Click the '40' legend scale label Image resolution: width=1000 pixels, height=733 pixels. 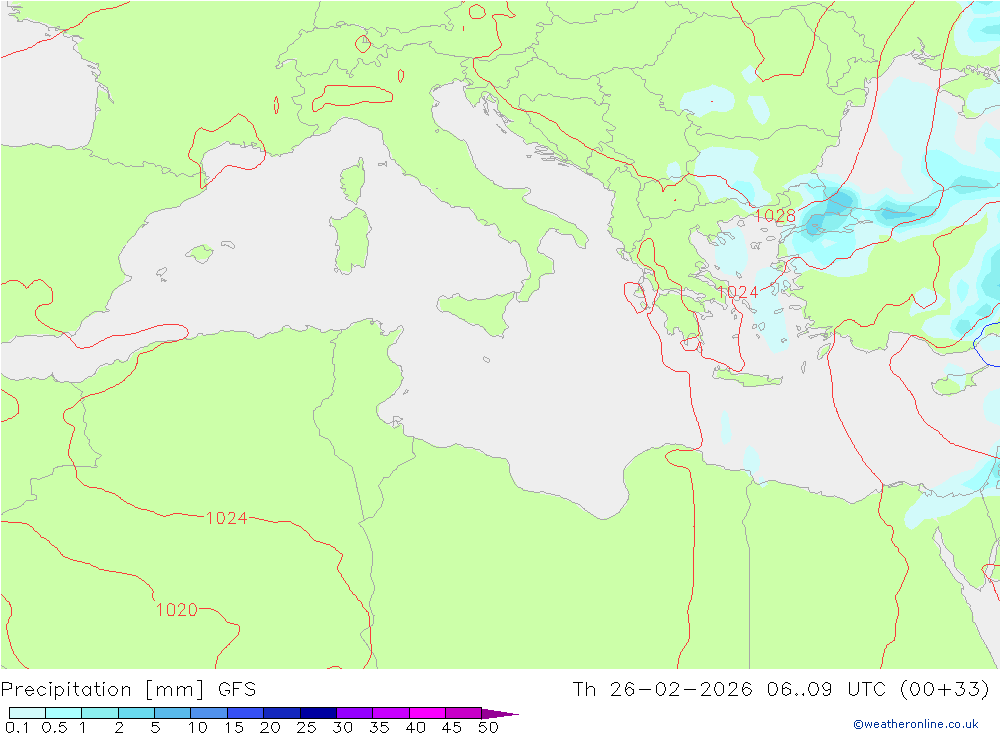click(x=416, y=727)
